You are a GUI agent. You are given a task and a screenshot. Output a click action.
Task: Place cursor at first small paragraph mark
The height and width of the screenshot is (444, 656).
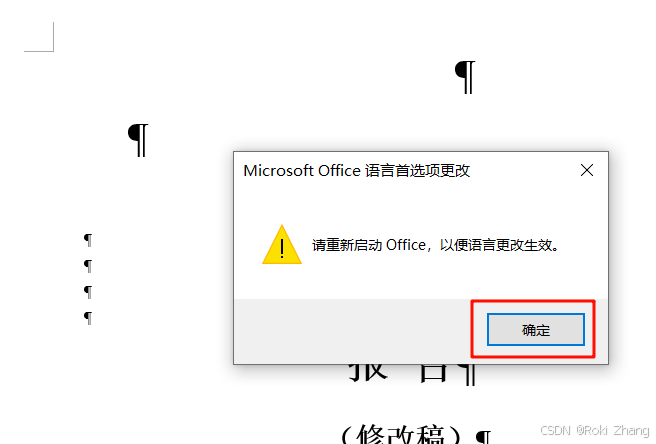pyautogui.click(x=88, y=240)
